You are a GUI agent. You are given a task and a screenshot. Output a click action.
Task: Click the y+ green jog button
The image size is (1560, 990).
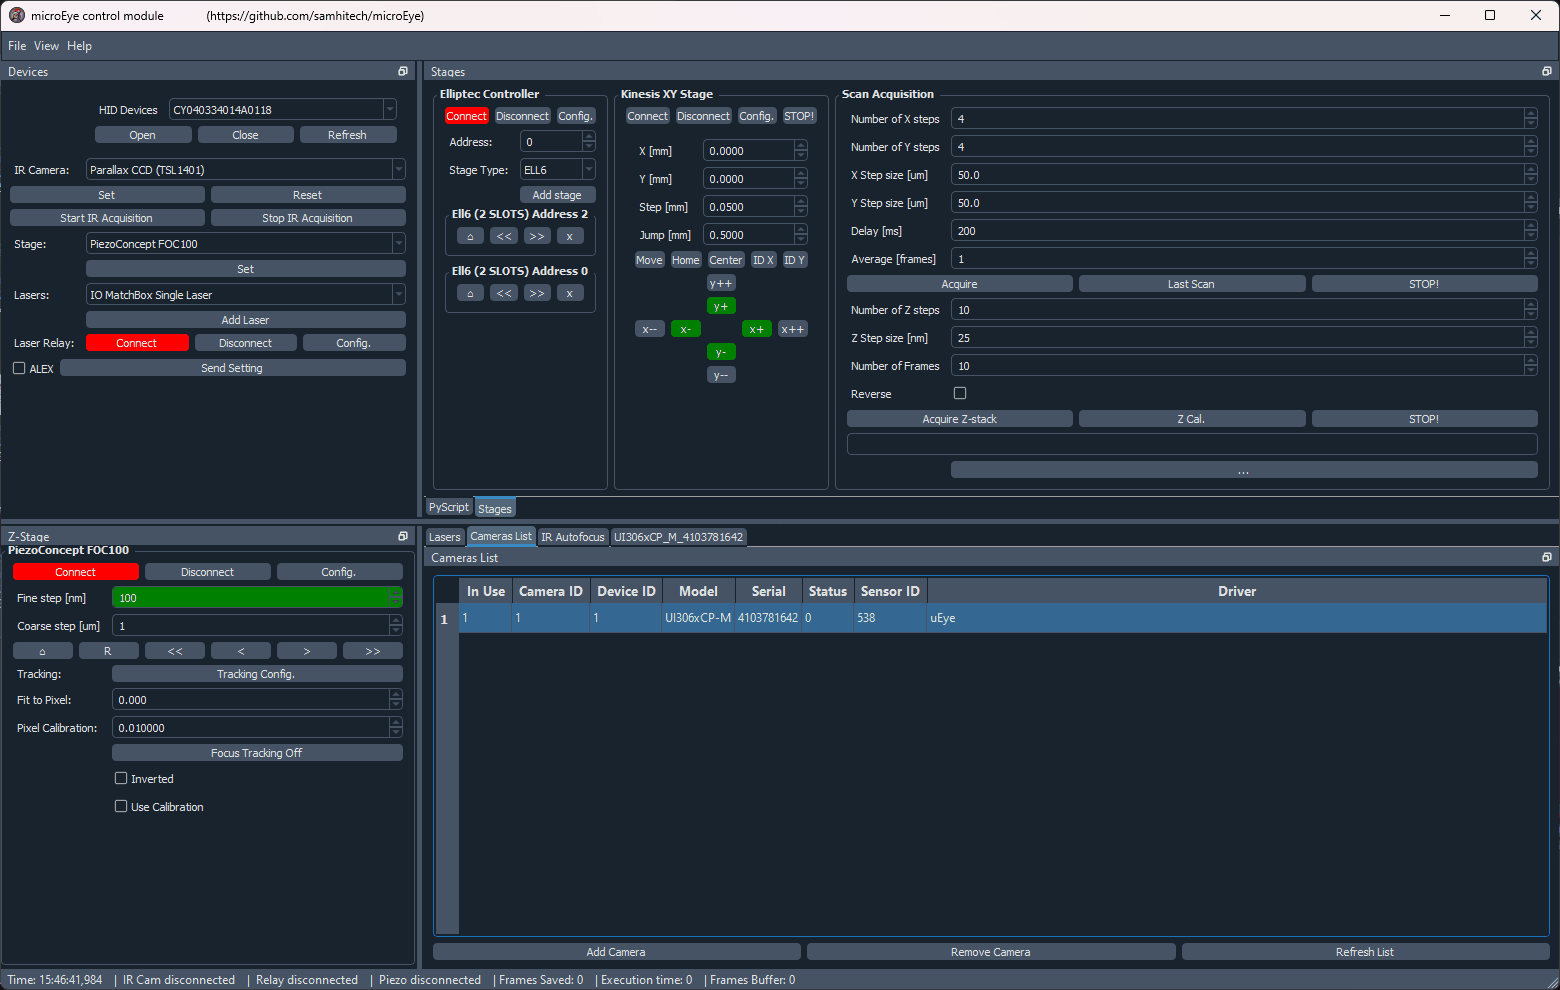720,306
